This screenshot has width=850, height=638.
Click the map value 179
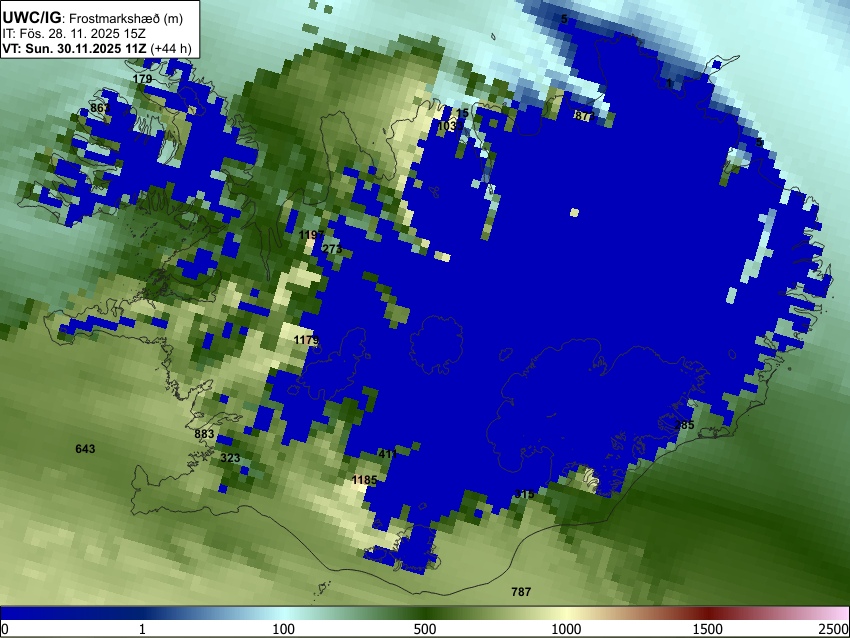click(x=142, y=79)
